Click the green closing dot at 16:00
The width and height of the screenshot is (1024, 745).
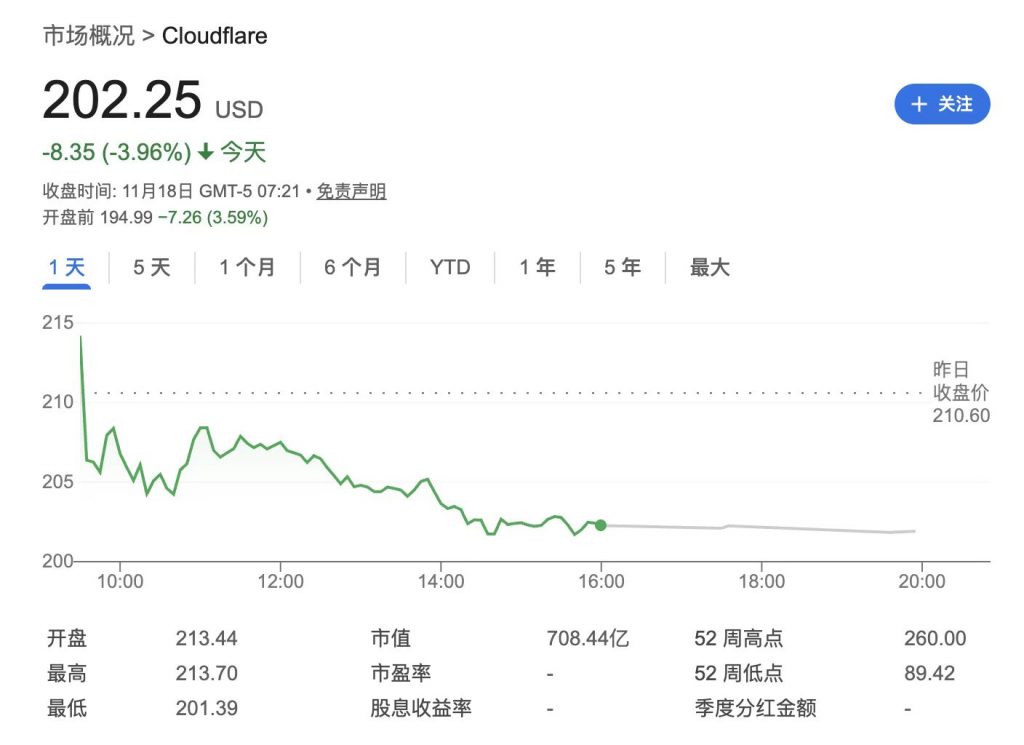pyautogui.click(x=600, y=525)
